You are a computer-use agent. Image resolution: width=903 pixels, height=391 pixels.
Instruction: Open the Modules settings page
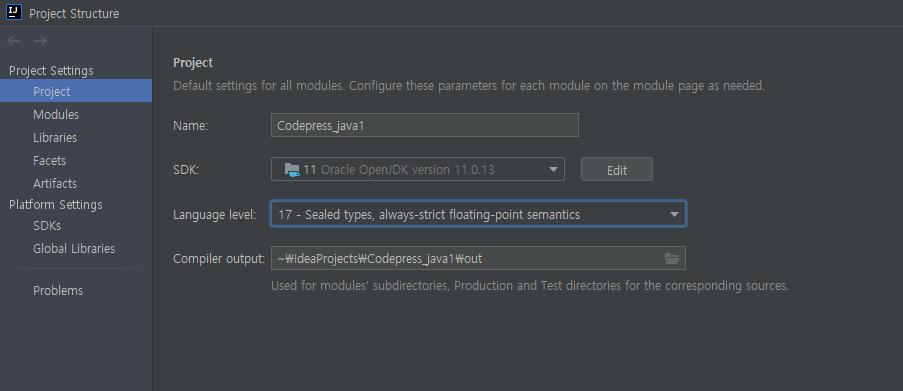click(x=56, y=115)
